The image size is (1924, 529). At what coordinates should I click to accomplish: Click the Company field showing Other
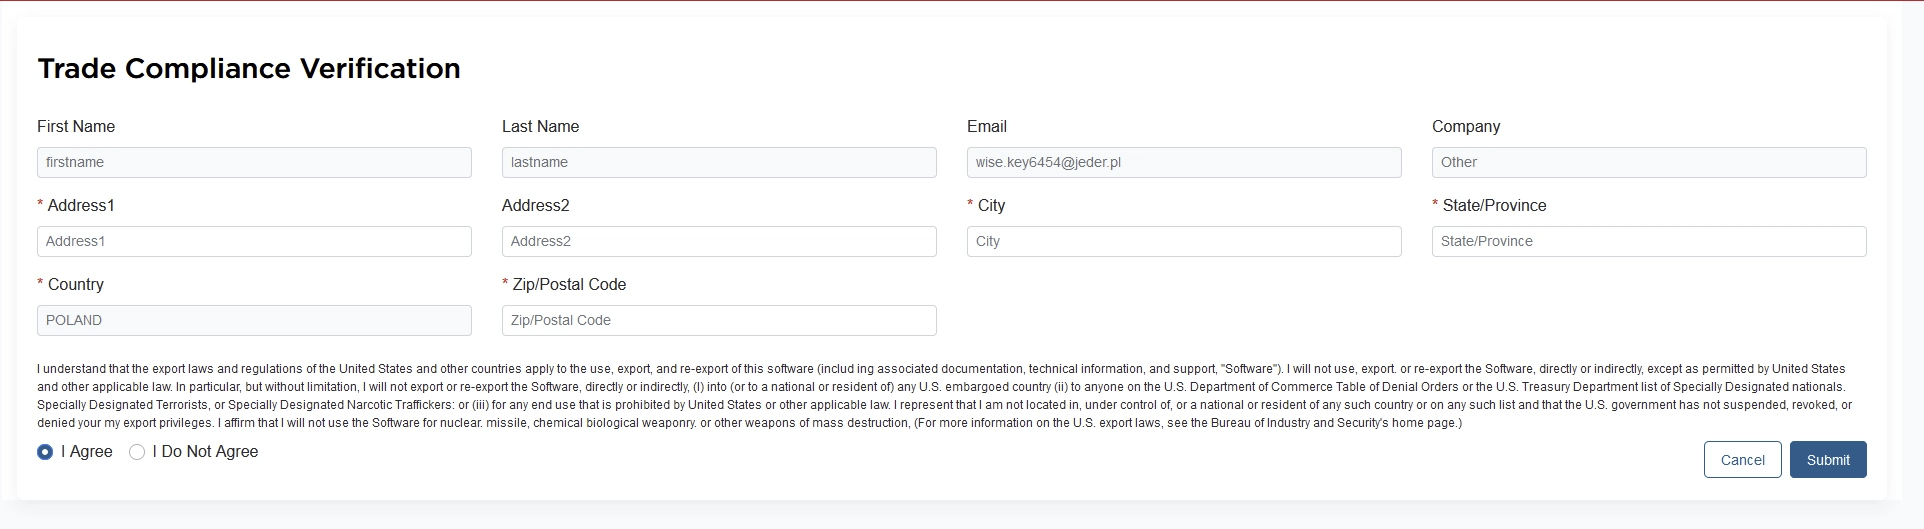coord(1648,162)
